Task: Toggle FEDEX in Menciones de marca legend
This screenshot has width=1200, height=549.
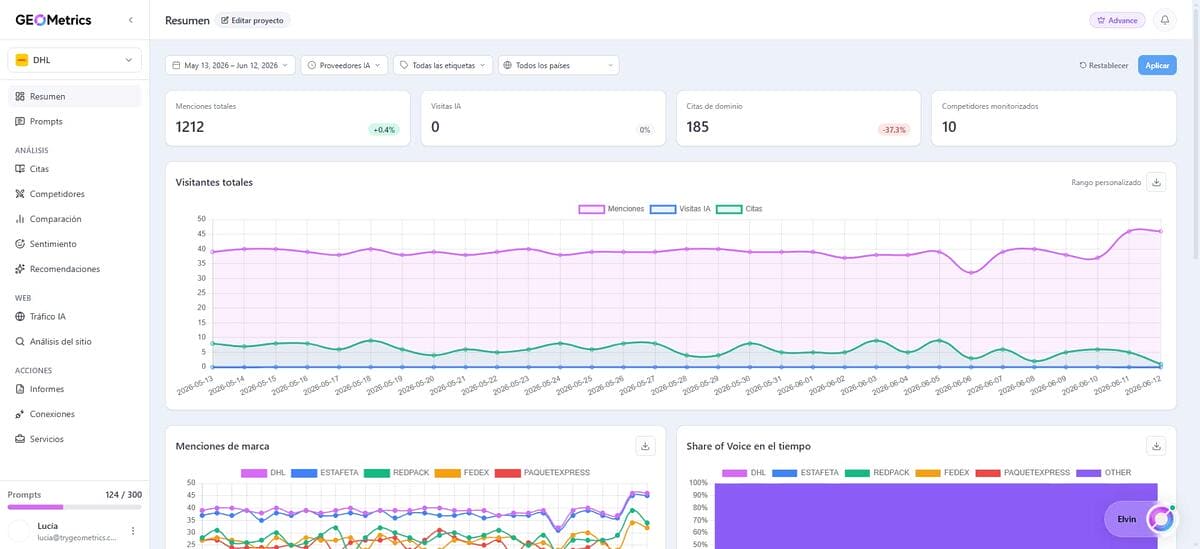Action: pos(462,472)
